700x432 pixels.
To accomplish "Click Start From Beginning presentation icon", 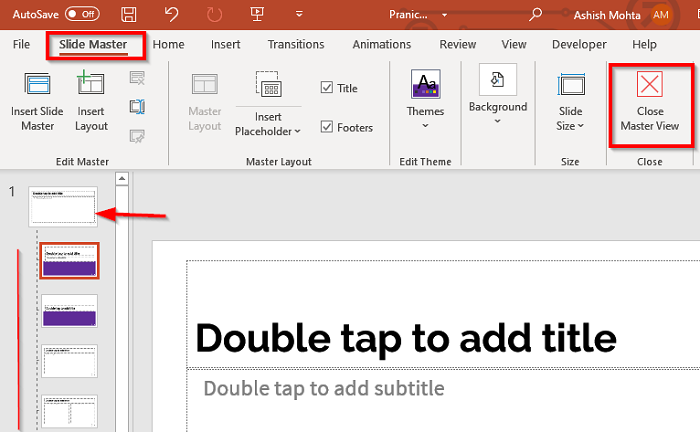I will [x=257, y=15].
